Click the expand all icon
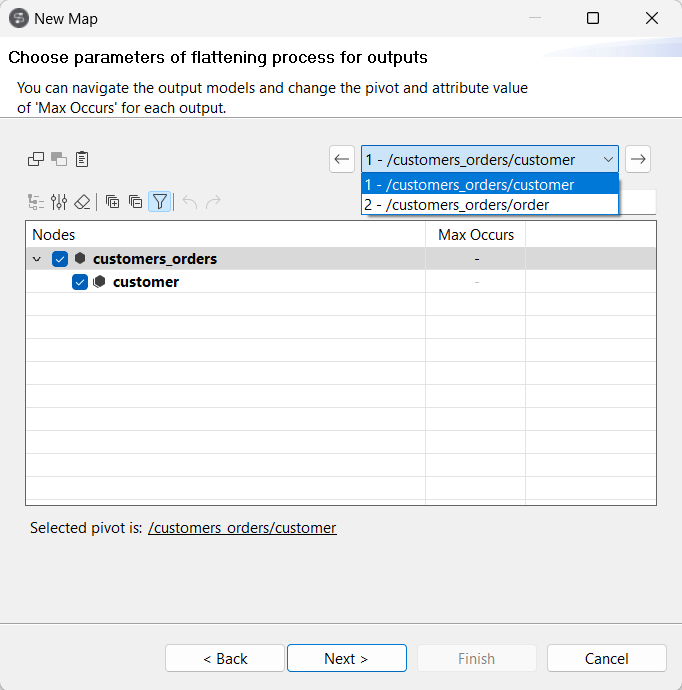Viewport: 682px width, 690px height. (112, 202)
